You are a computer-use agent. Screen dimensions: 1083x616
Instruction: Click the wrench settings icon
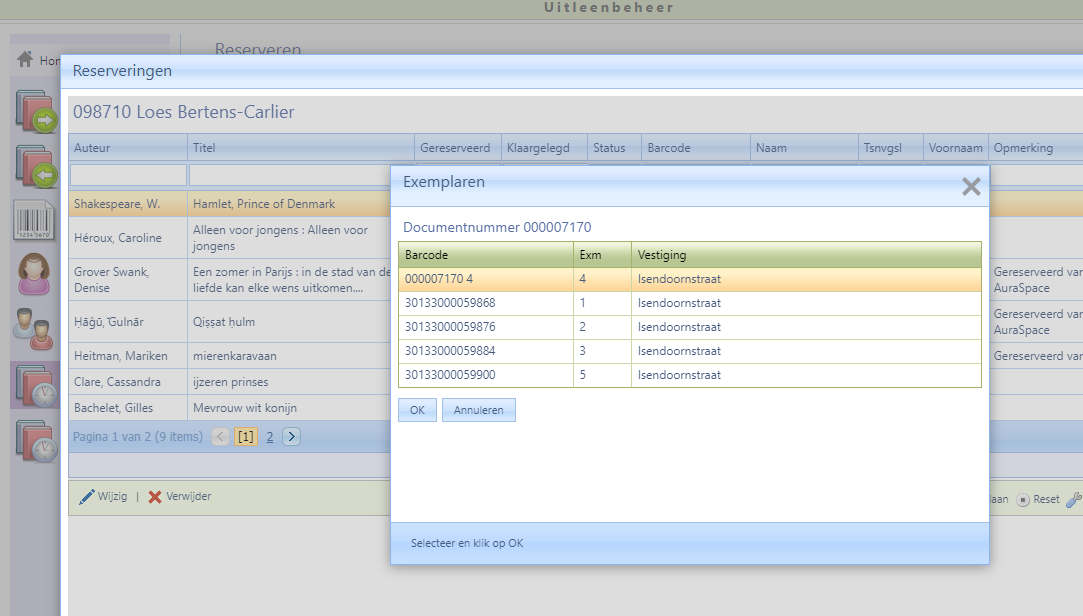coord(1074,499)
